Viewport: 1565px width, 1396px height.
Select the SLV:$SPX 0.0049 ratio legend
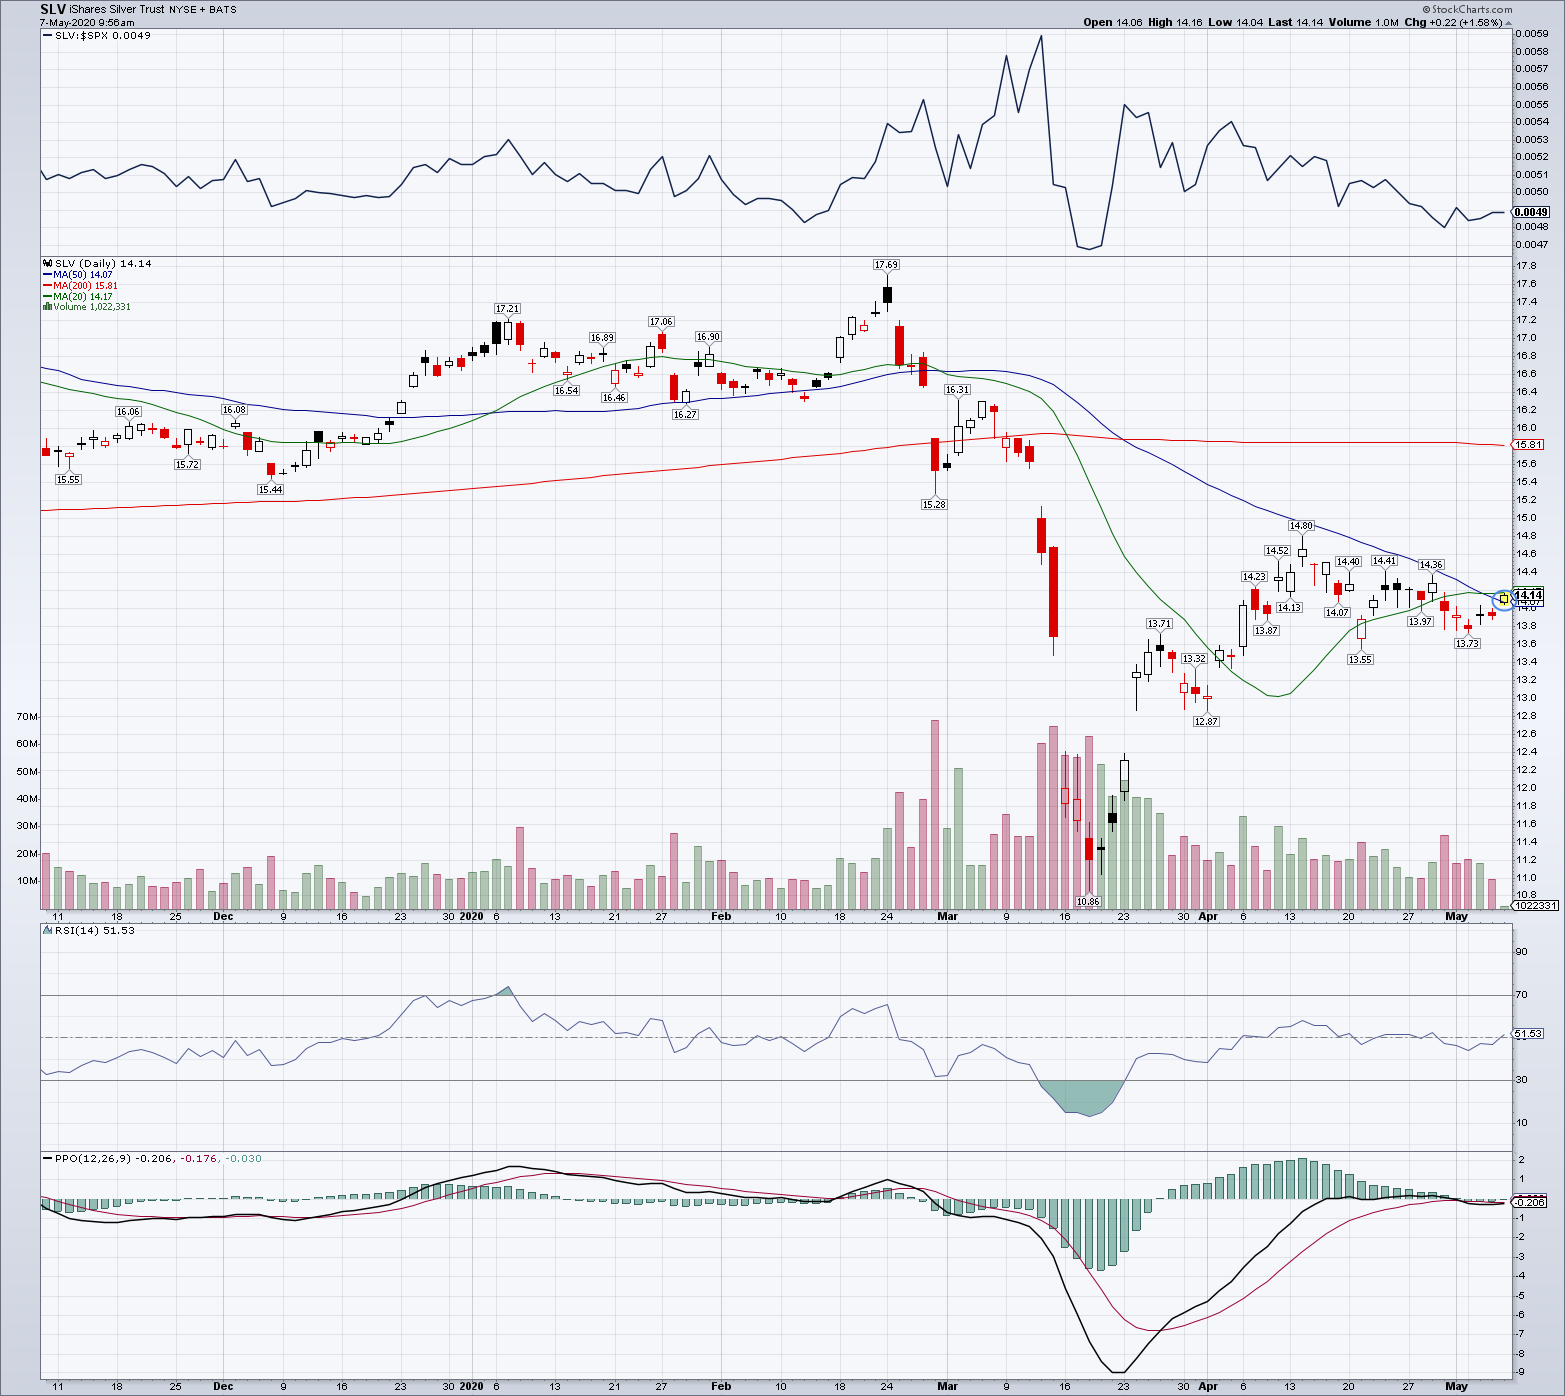[97, 36]
